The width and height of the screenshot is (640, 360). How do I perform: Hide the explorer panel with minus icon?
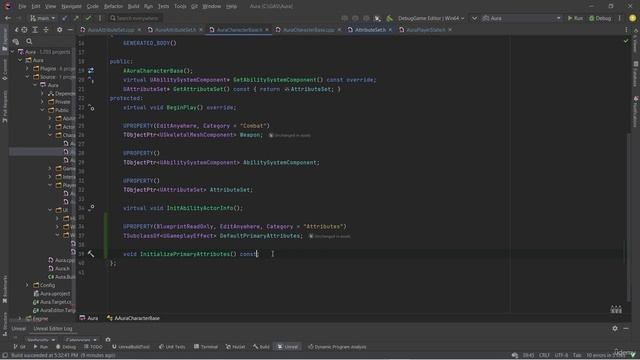[x=70, y=30]
